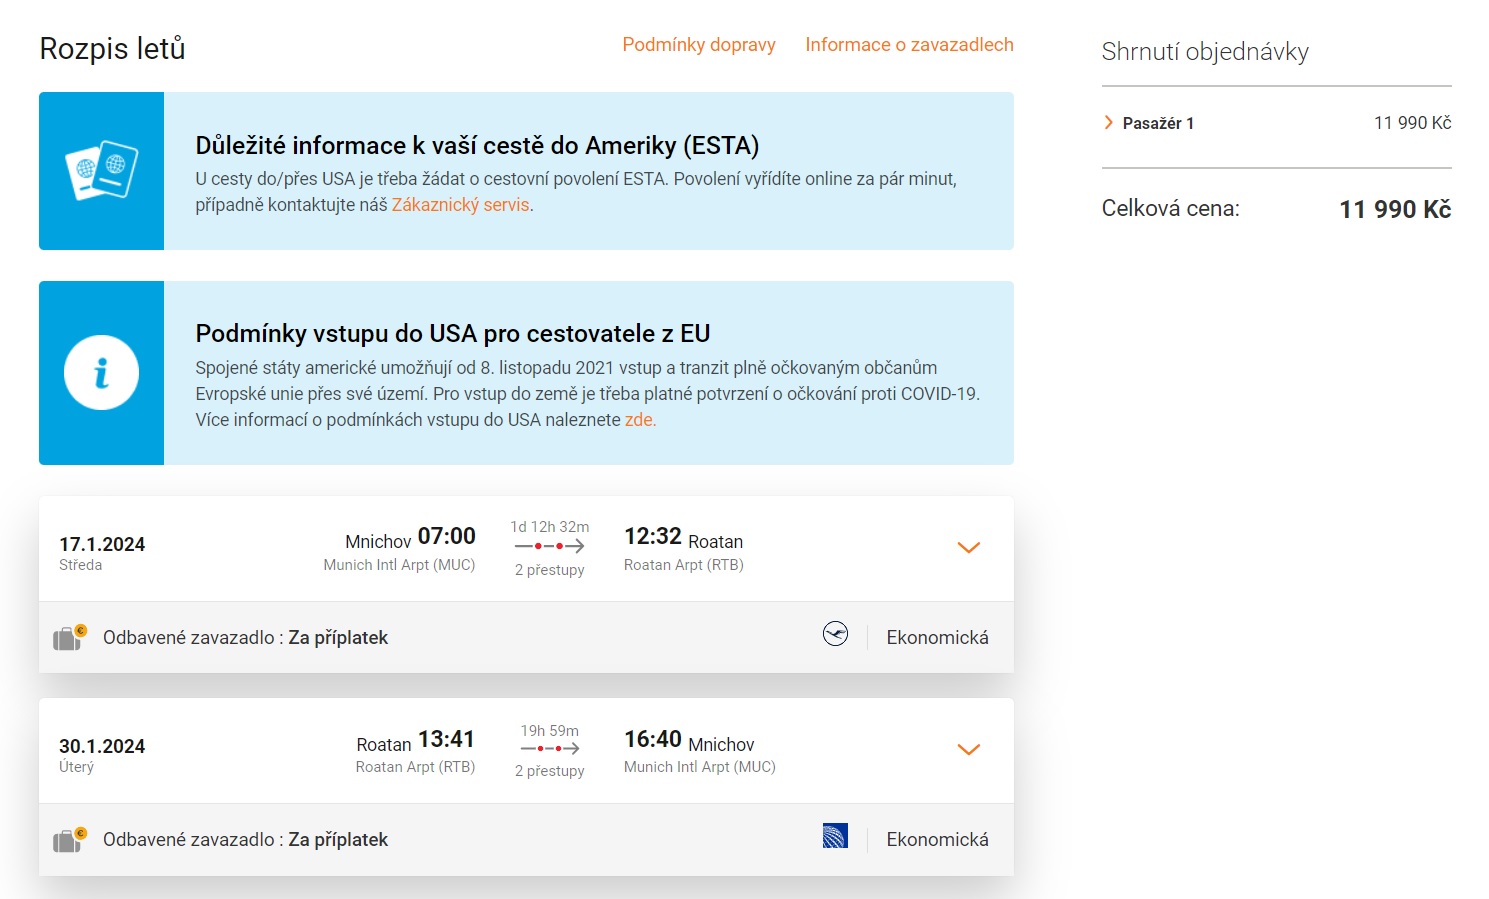Expand outbound flight details for 17.1.2024
Viewport: 1489px width, 899px height.
(x=968, y=548)
